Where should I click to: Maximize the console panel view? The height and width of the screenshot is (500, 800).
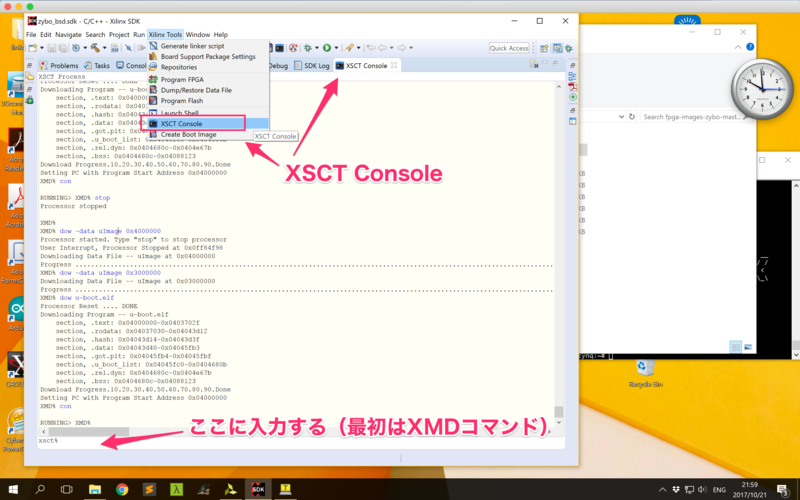tap(555, 63)
